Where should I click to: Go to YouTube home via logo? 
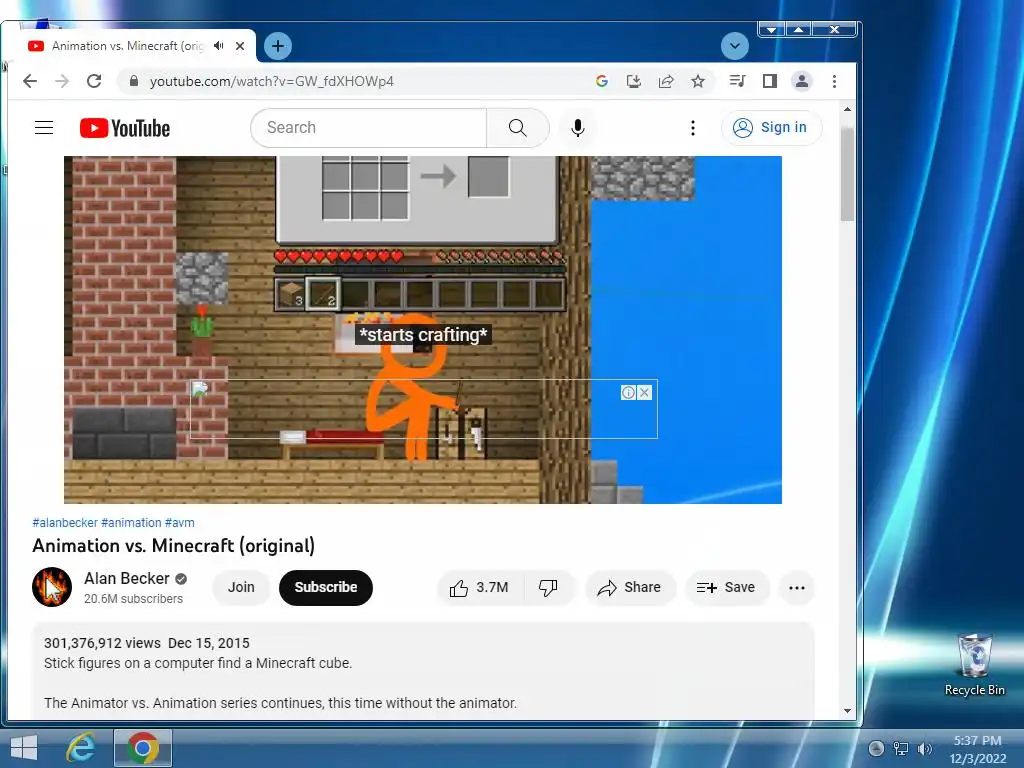click(125, 128)
